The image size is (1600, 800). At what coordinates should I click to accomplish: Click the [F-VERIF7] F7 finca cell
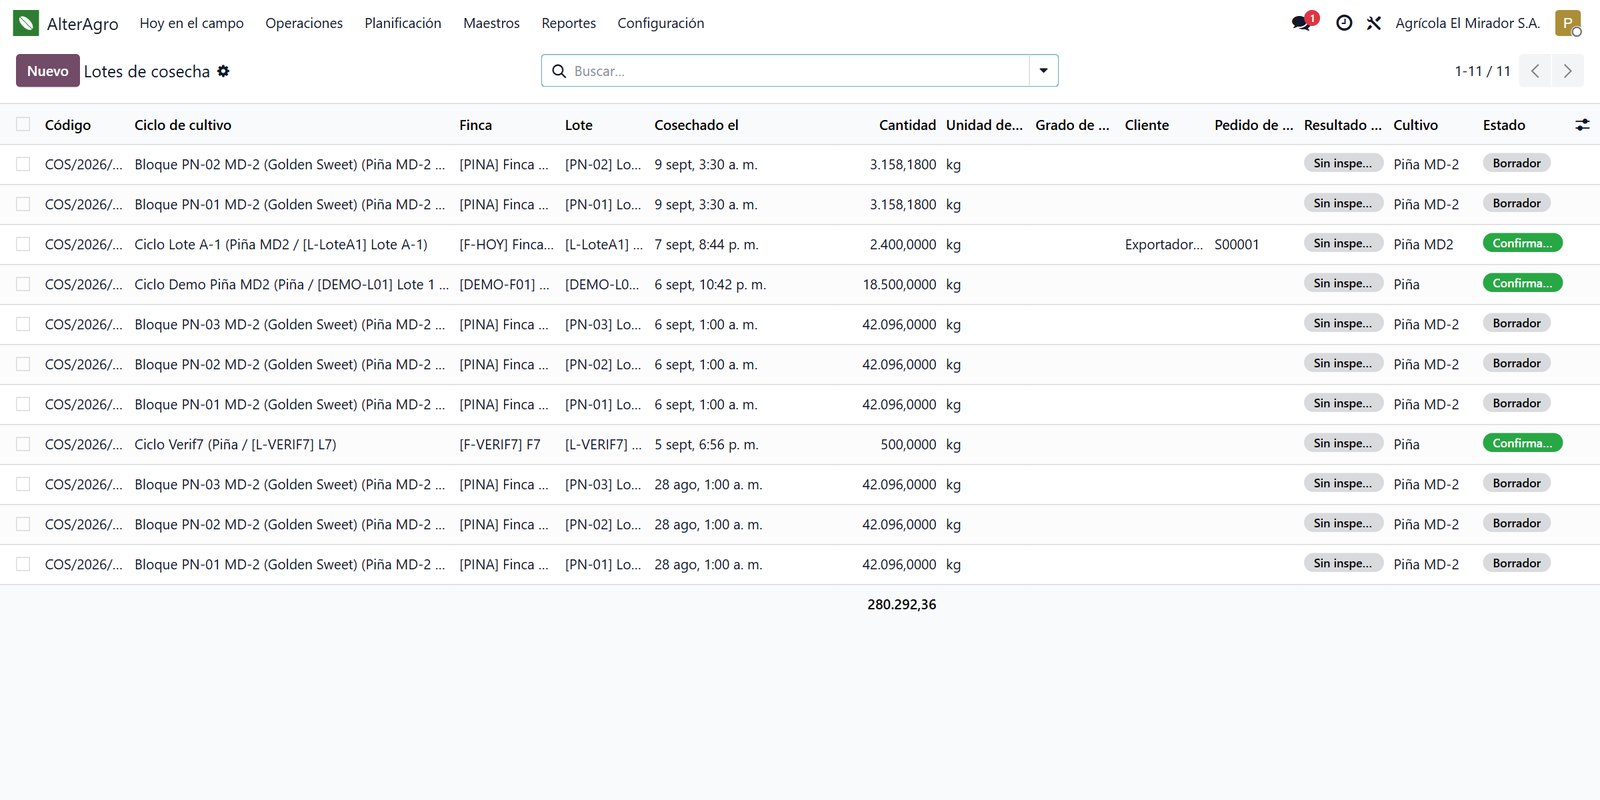tap(500, 444)
